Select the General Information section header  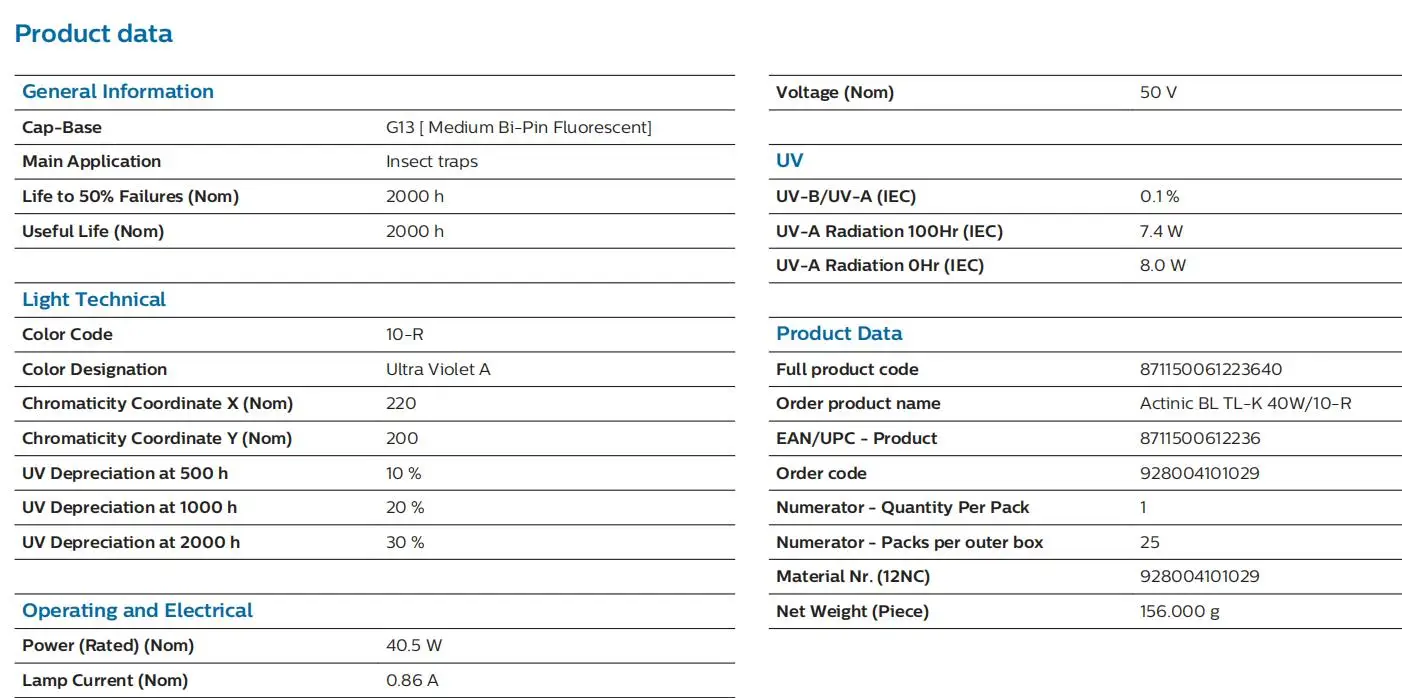(x=118, y=91)
